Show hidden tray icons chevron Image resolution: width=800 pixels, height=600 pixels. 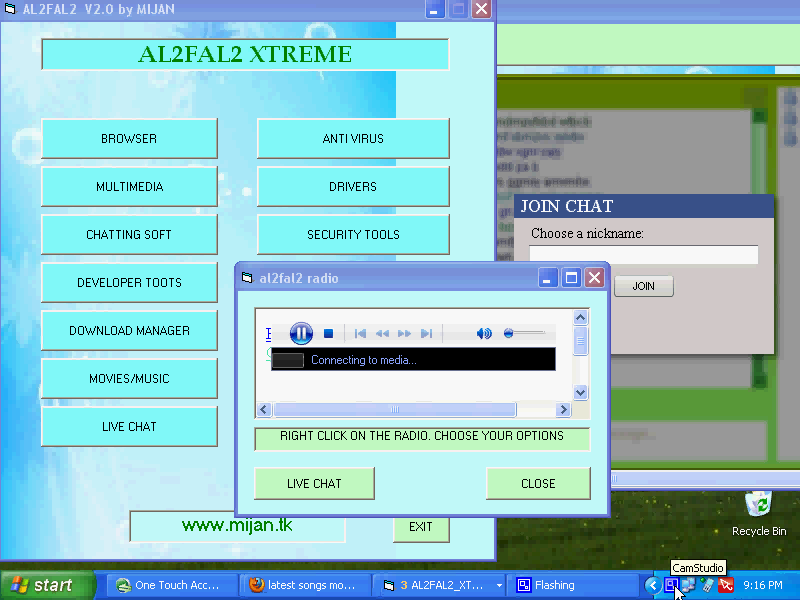(653, 585)
